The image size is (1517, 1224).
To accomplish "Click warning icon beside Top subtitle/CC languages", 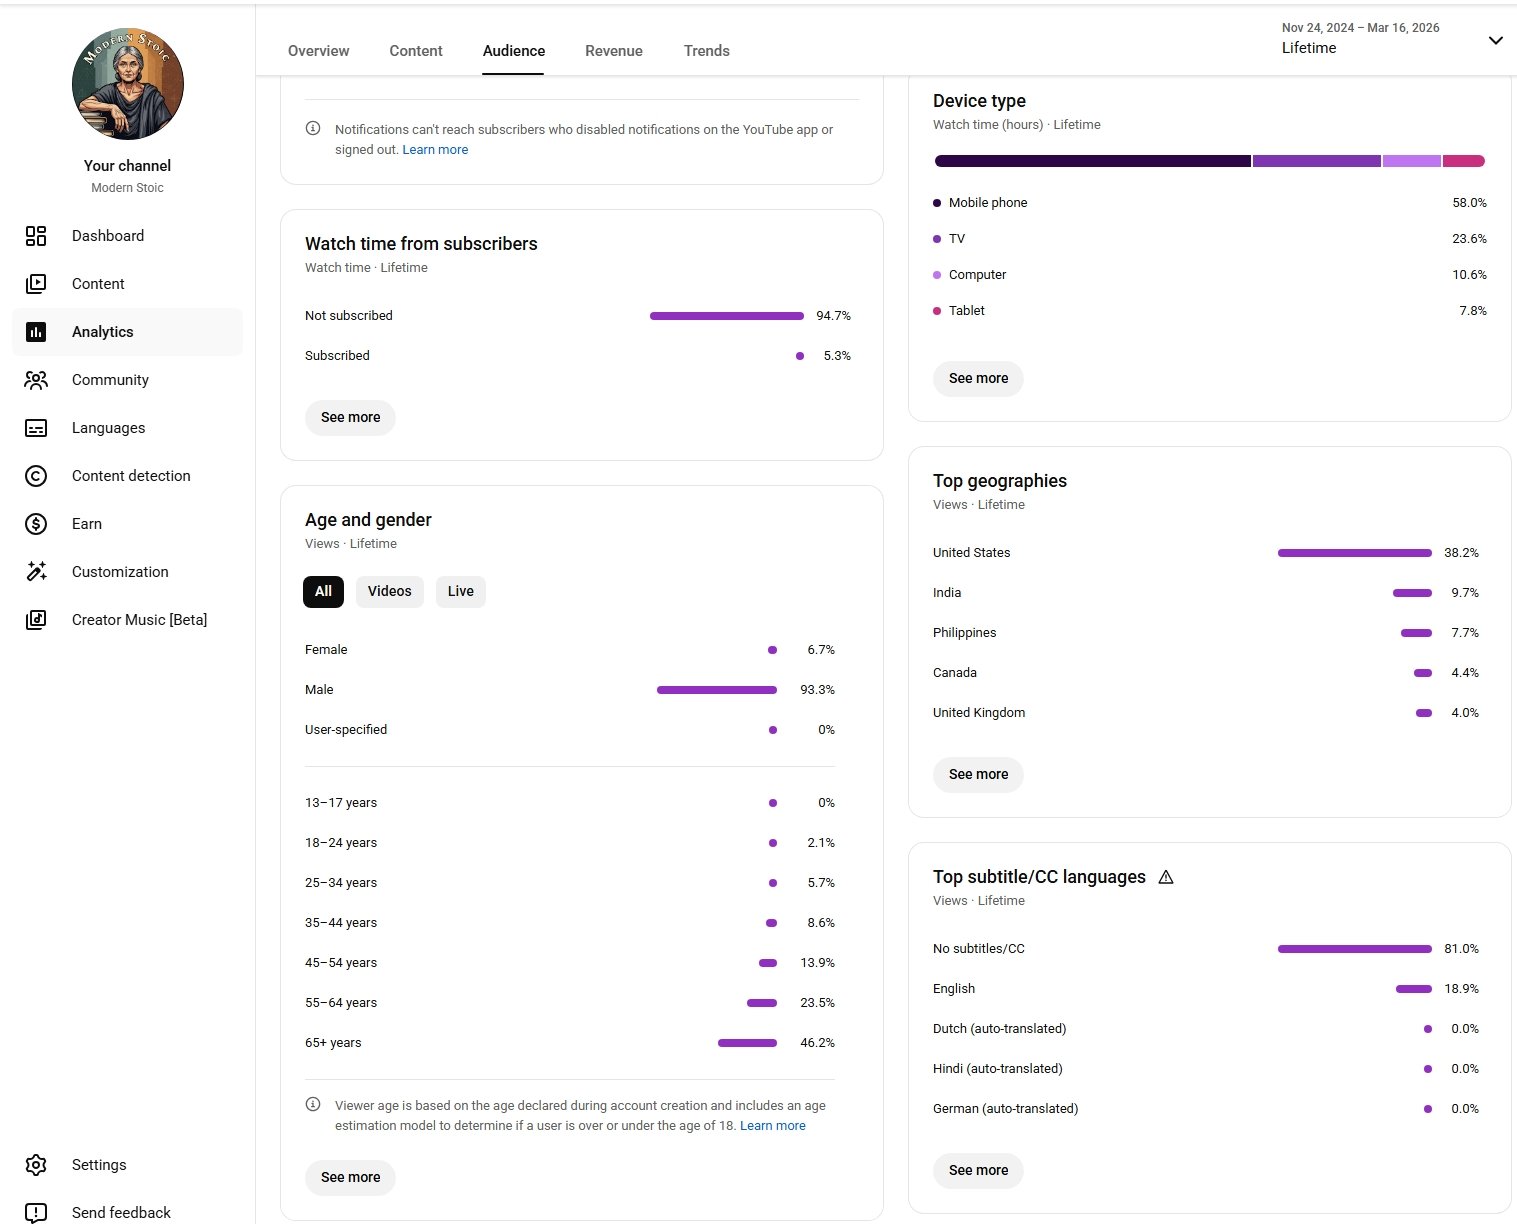I will click(1166, 877).
